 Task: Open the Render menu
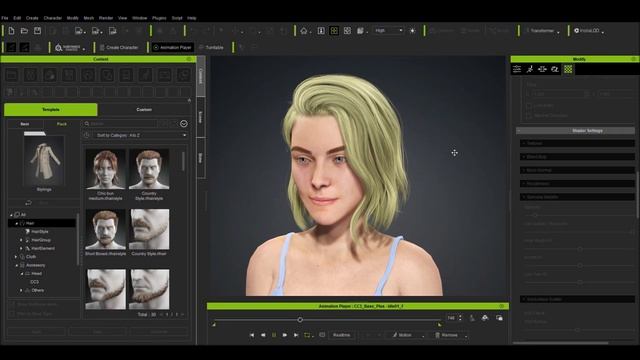click(x=106, y=18)
